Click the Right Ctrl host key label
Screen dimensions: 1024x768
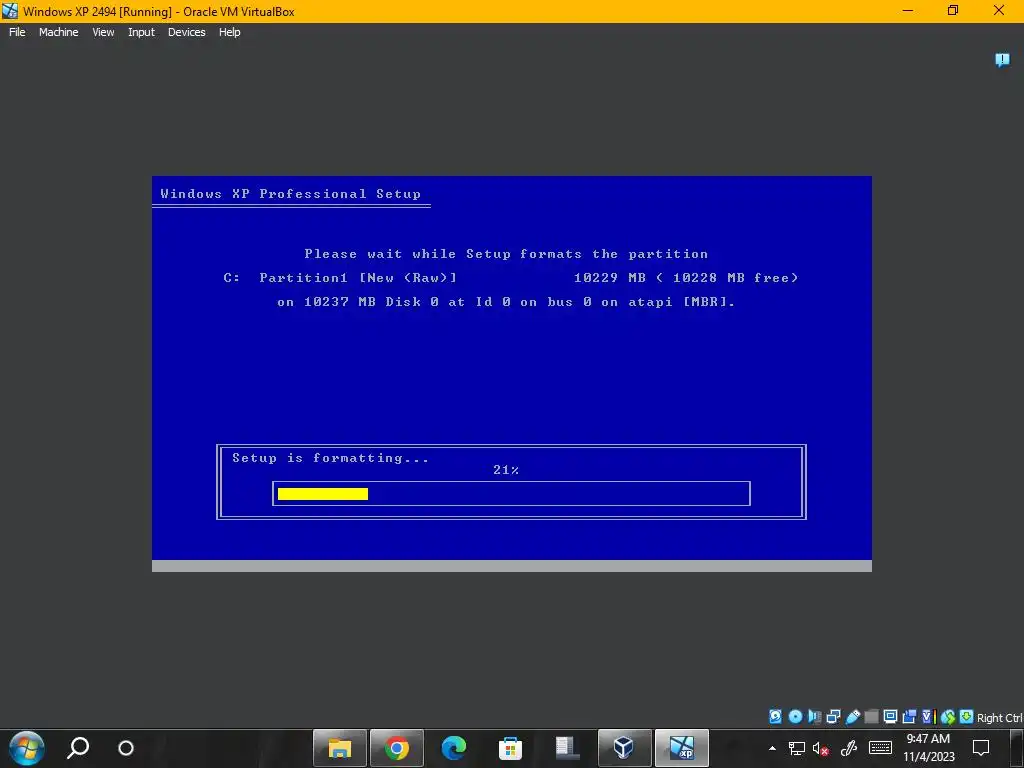[x=999, y=718]
